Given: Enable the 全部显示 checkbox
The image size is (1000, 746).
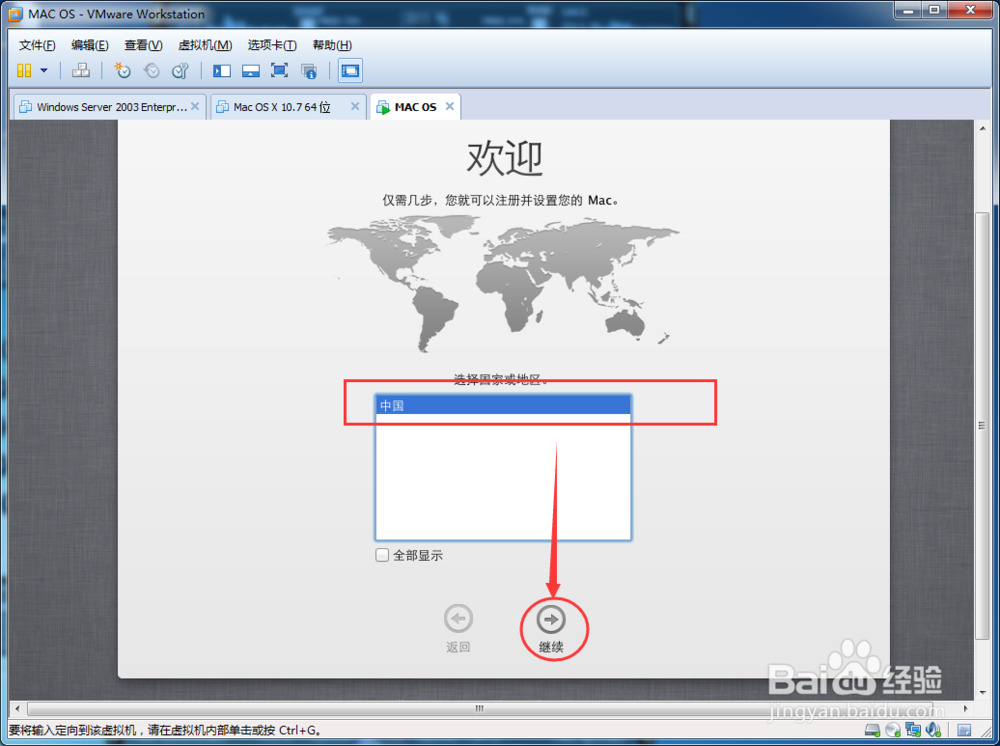Looking at the screenshot, I should pos(382,555).
